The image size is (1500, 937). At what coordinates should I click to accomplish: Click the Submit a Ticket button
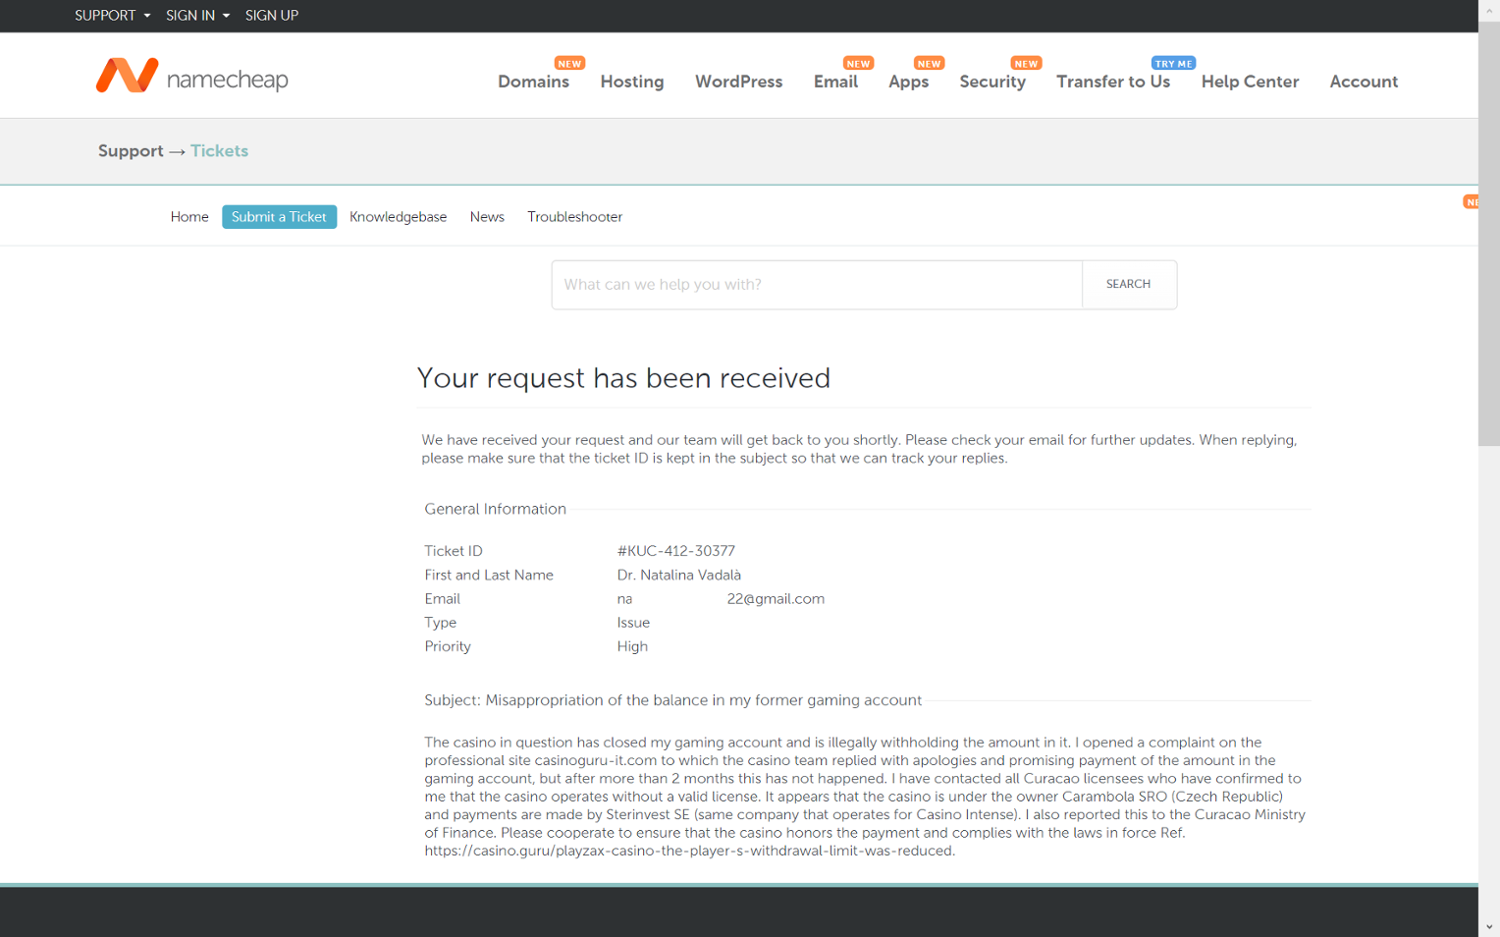(x=279, y=217)
